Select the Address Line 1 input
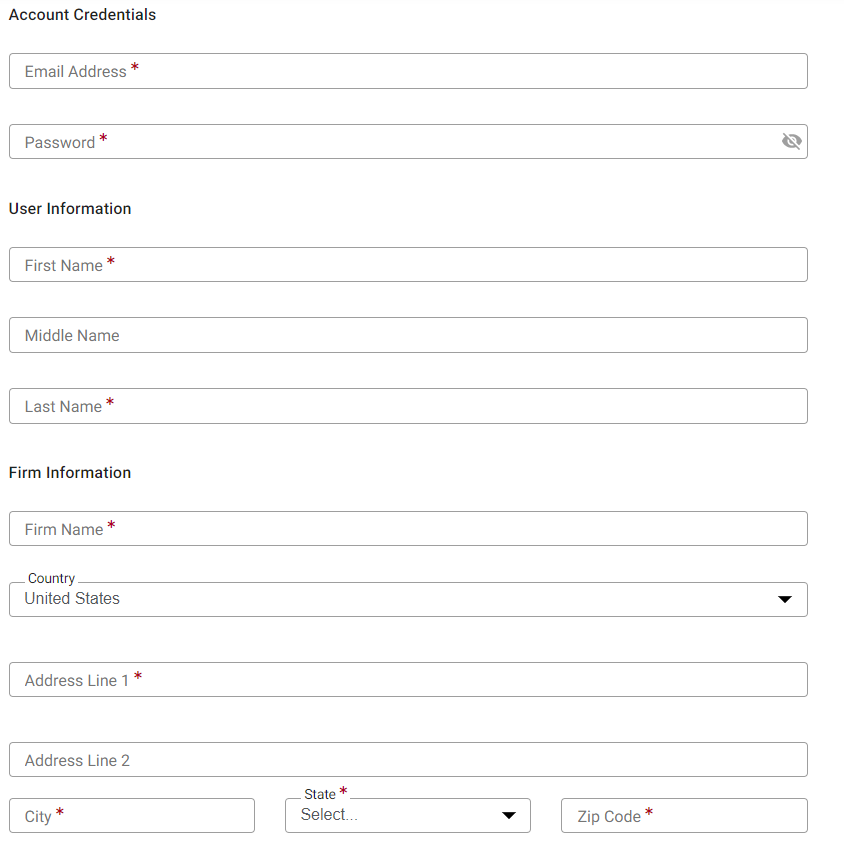The height and width of the screenshot is (862, 844). [x=408, y=679]
